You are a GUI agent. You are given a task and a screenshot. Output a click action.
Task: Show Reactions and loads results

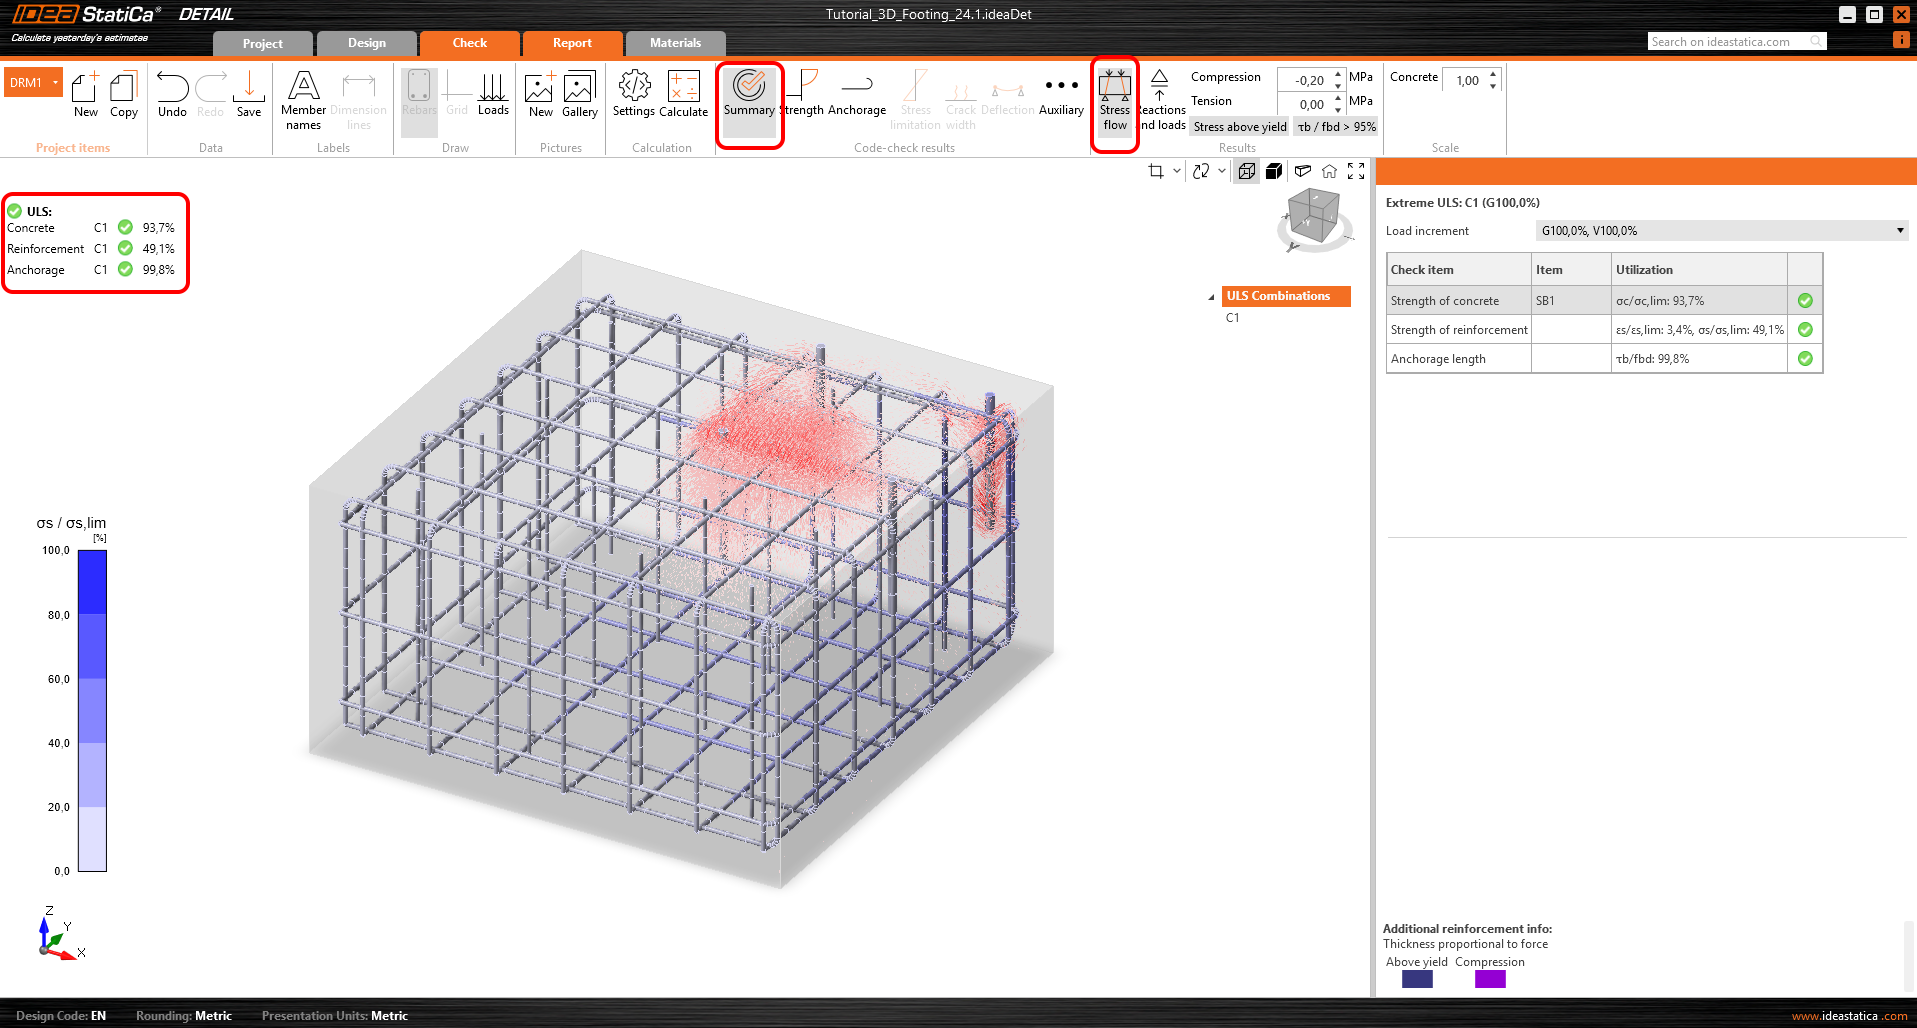coord(1161,100)
